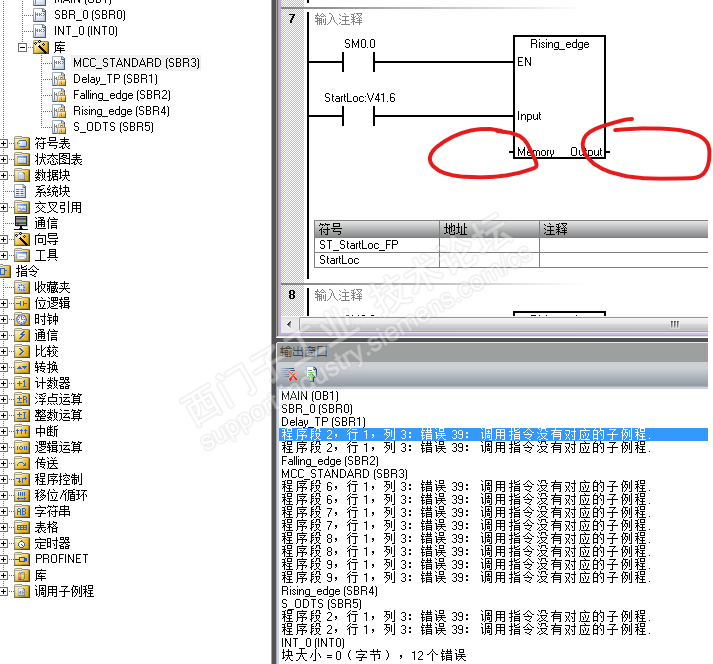Click the 计数器 instruction icon
The width and height of the screenshot is (713, 664).
21,383
